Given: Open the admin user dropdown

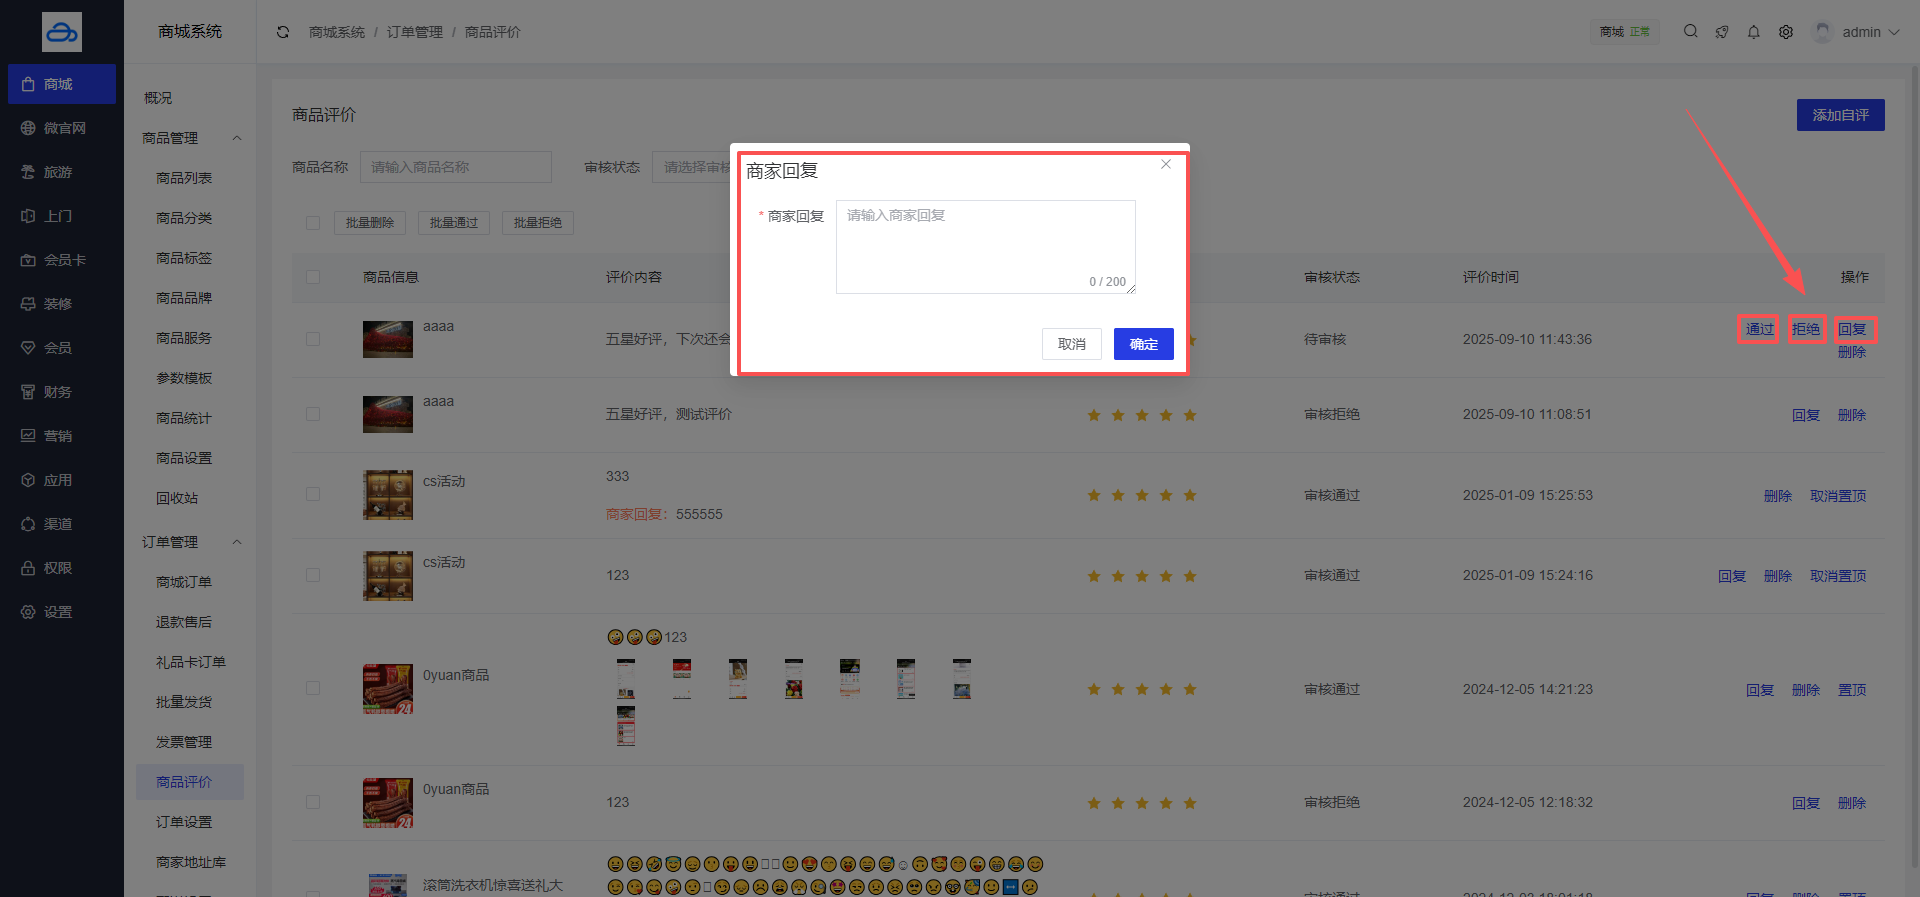Looking at the screenshot, I should [x=1858, y=32].
